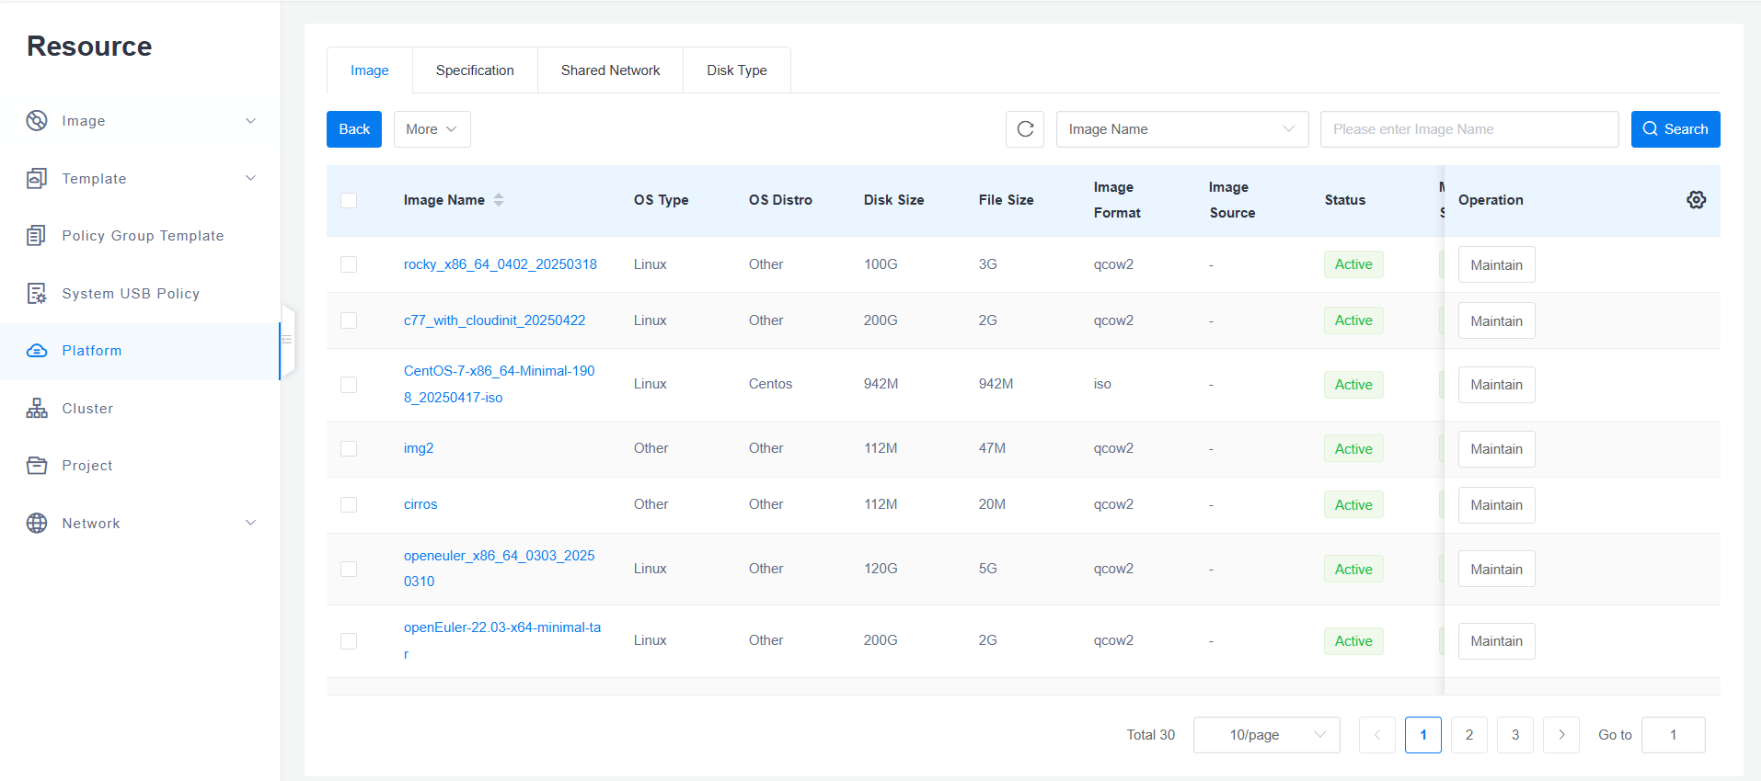The width and height of the screenshot is (1761, 781).
Task: Expand the More dropdown button
Action: point(432,129)
